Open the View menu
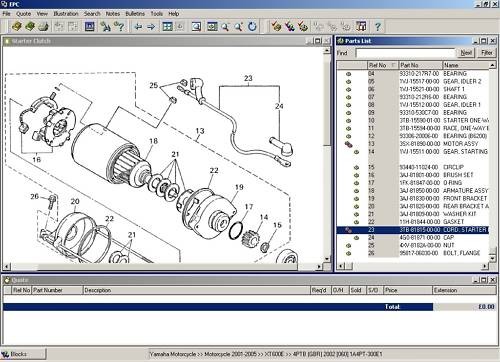The image size is (500, 362). coord(42,14)
